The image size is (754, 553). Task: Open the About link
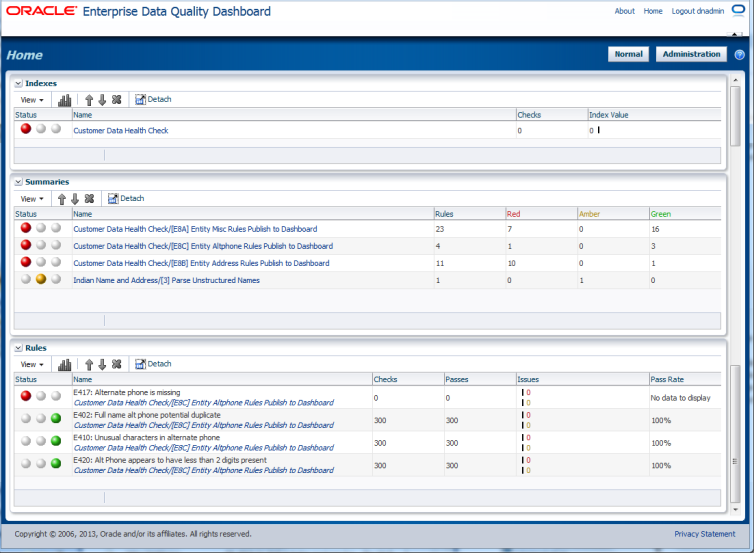[625, 11]
